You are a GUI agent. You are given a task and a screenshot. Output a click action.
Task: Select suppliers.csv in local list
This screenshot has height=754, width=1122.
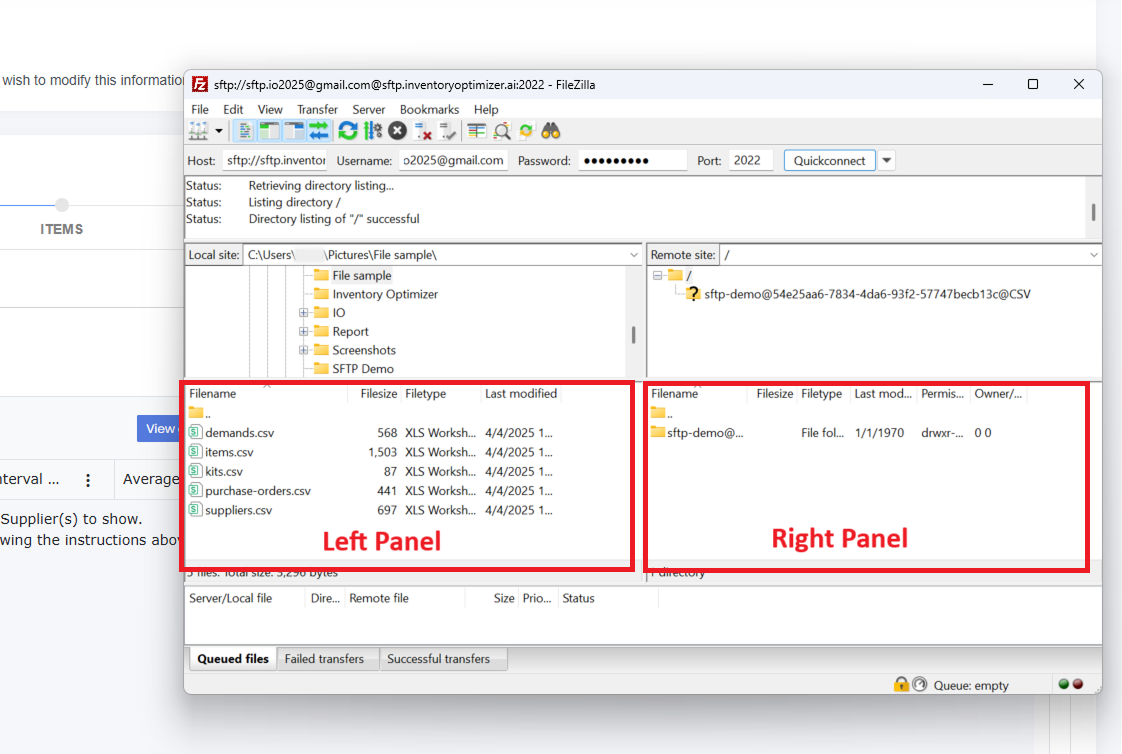coord(238,510)
